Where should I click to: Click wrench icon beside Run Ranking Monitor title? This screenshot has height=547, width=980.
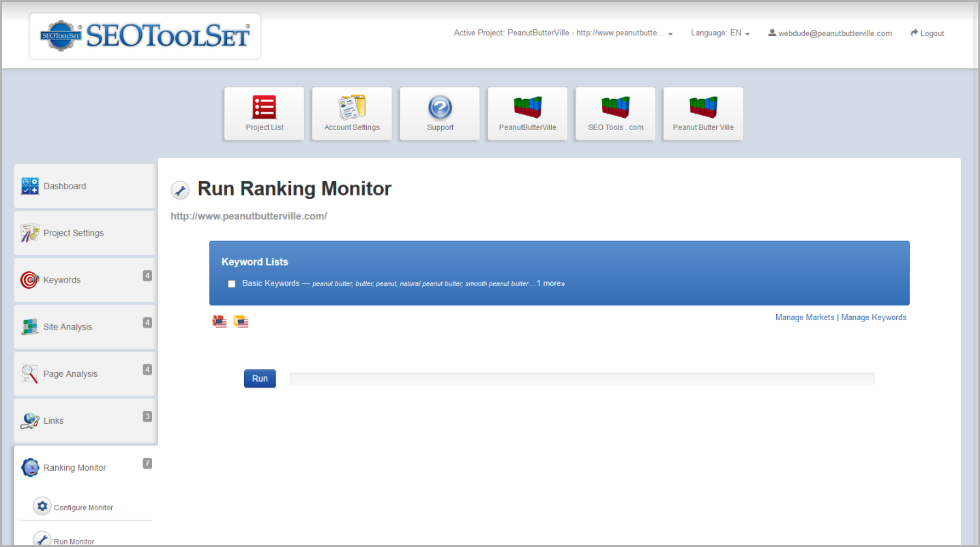click(x=180, y=190)
